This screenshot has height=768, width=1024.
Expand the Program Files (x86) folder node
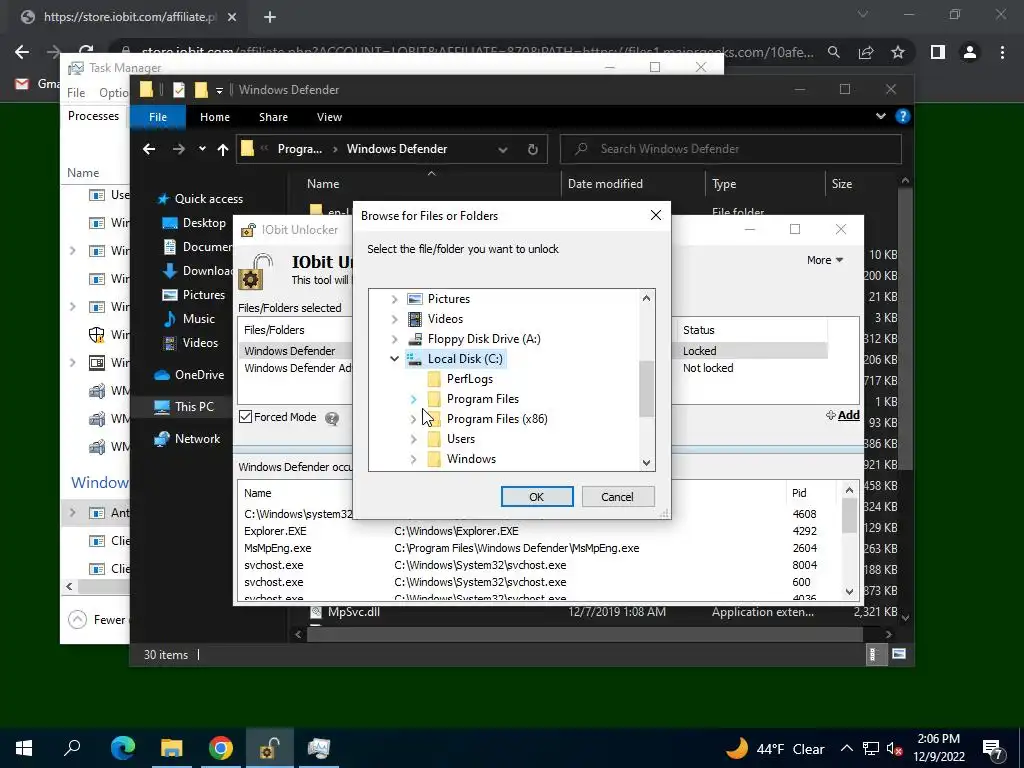413,419
